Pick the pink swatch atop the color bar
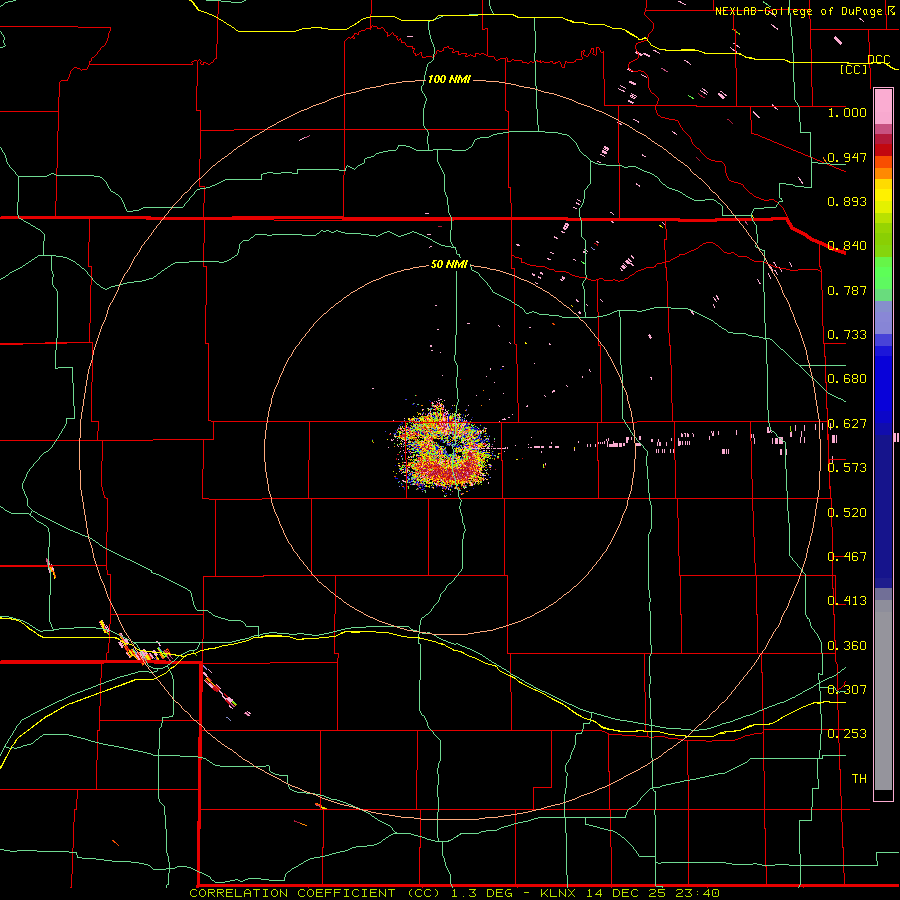The width and height of the screenshot is (900, 900). [x=883, y=107]
